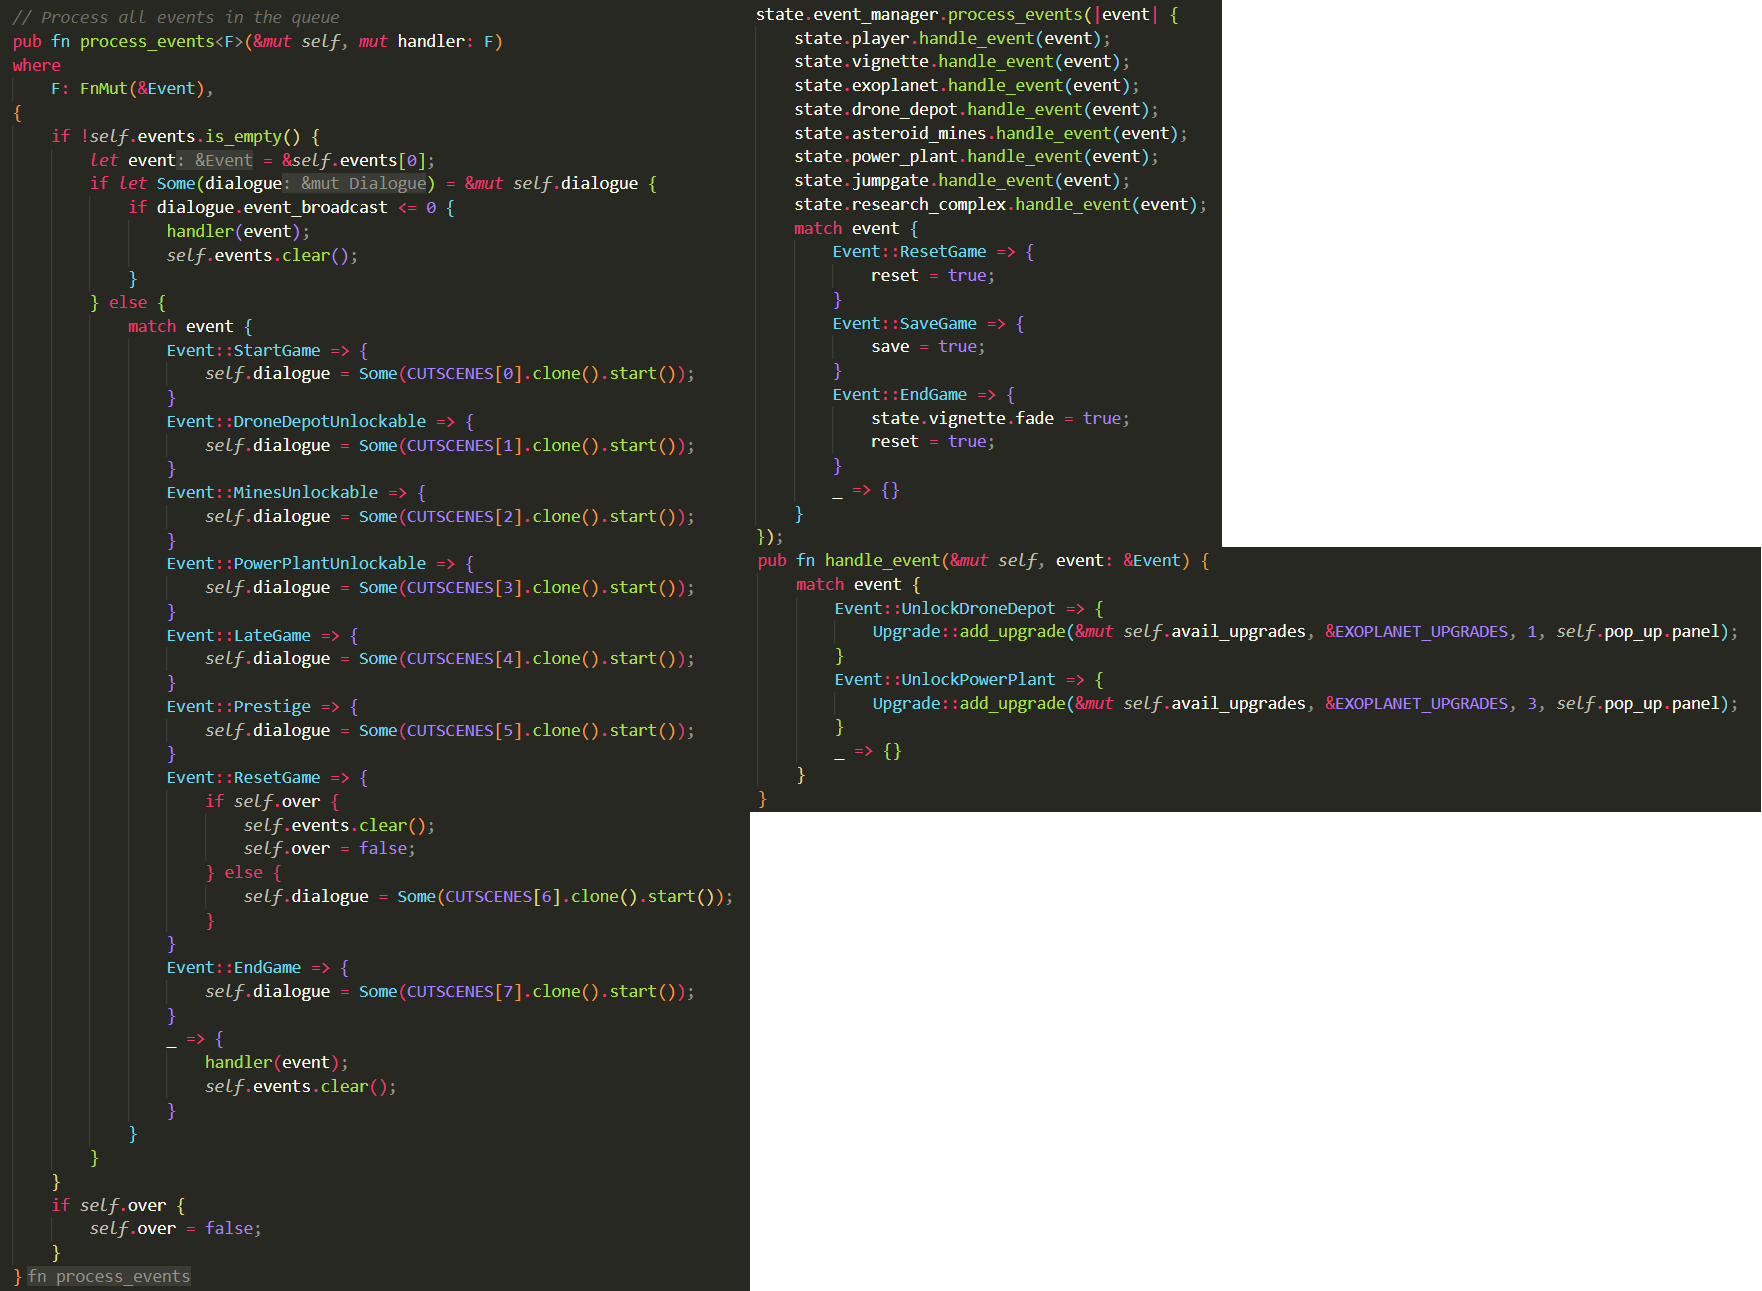This screenshot has height=1291, width=1762.
Task: Click "state.player.handle_event(event);" line
Action: 952,38
